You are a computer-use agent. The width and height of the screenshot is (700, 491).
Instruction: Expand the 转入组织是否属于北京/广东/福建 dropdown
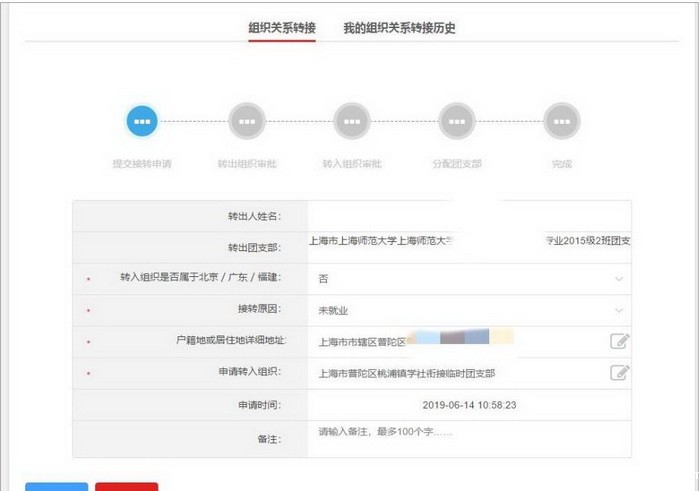[468, 279]
